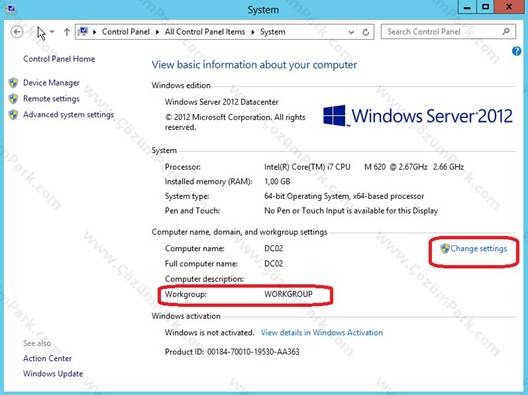Image resolution: width=528 pixels, height=395 pixels.
Task: Click the refresh icon in address bar
Action: coord(366,32)
